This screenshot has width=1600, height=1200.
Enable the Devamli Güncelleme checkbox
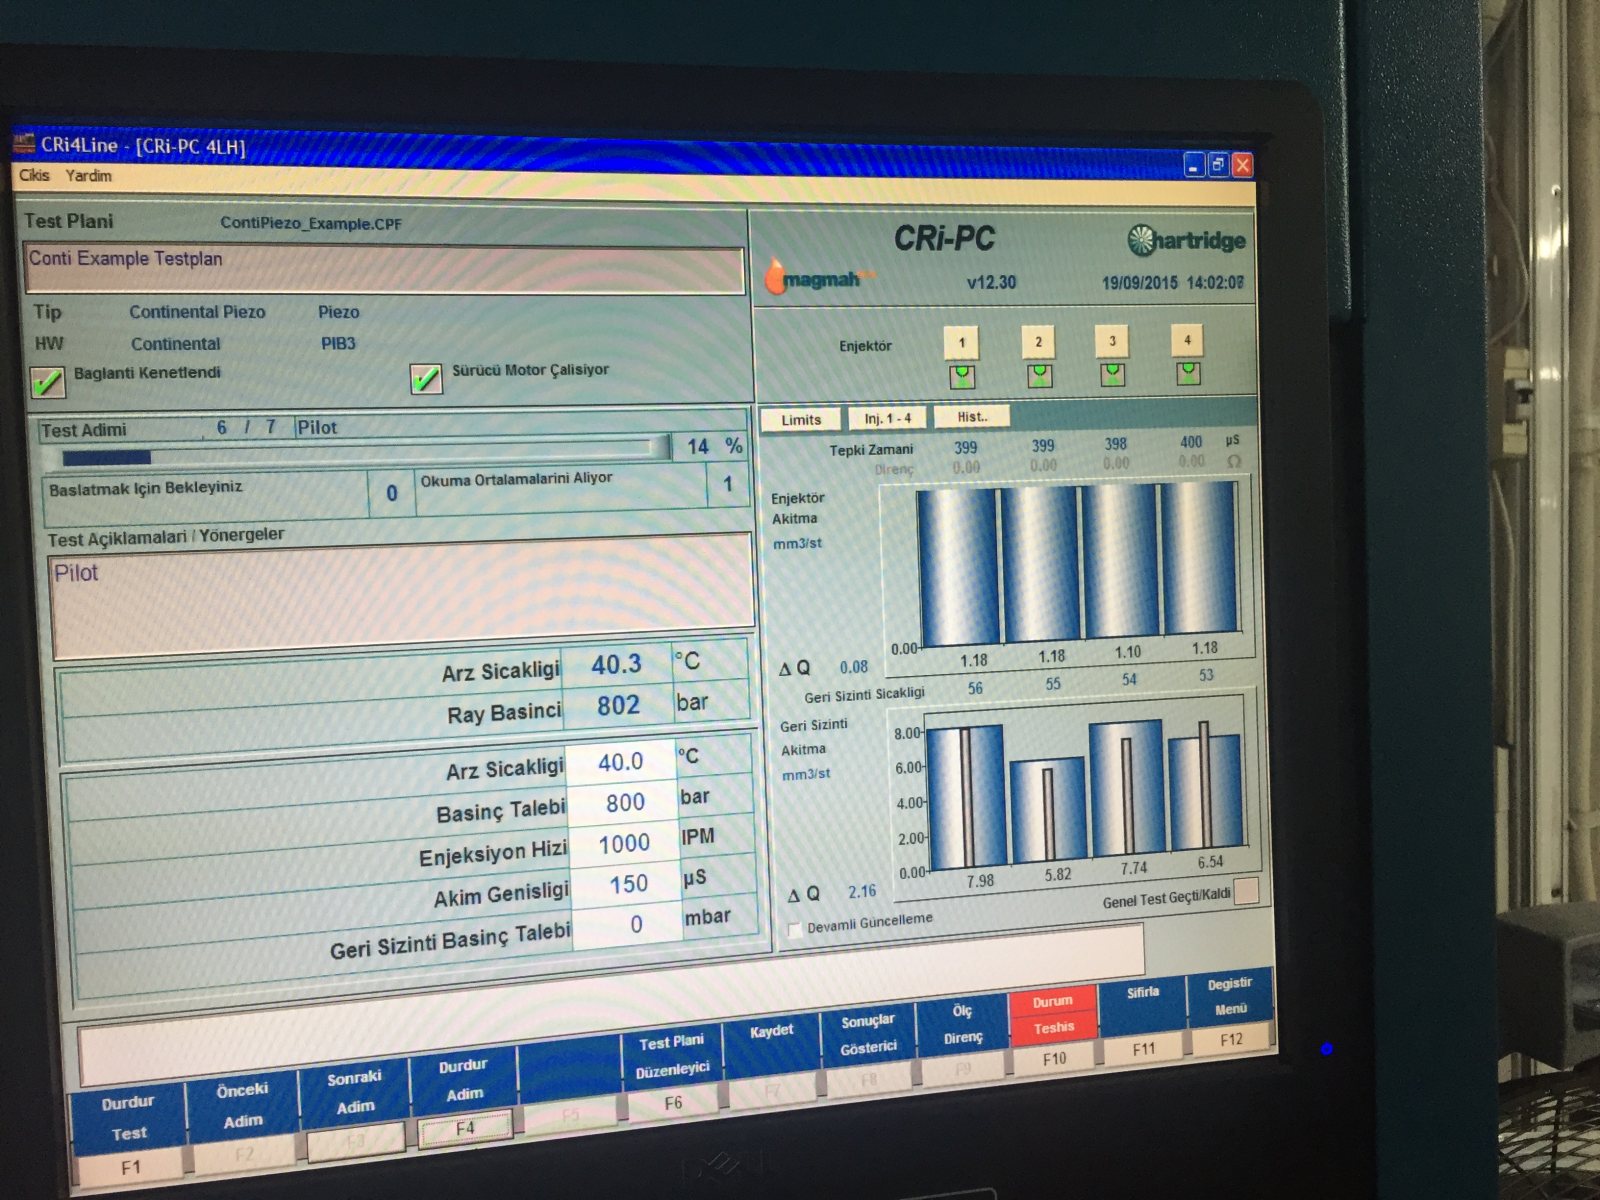tap(795, 930)
